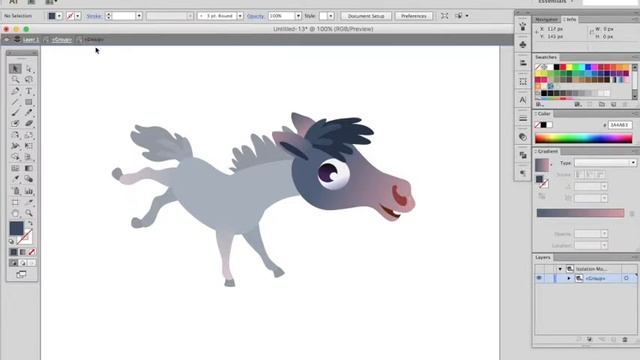Expand the Group row in Layers
Viewport: 640px width, 360px height.
[x=569, y=278]
